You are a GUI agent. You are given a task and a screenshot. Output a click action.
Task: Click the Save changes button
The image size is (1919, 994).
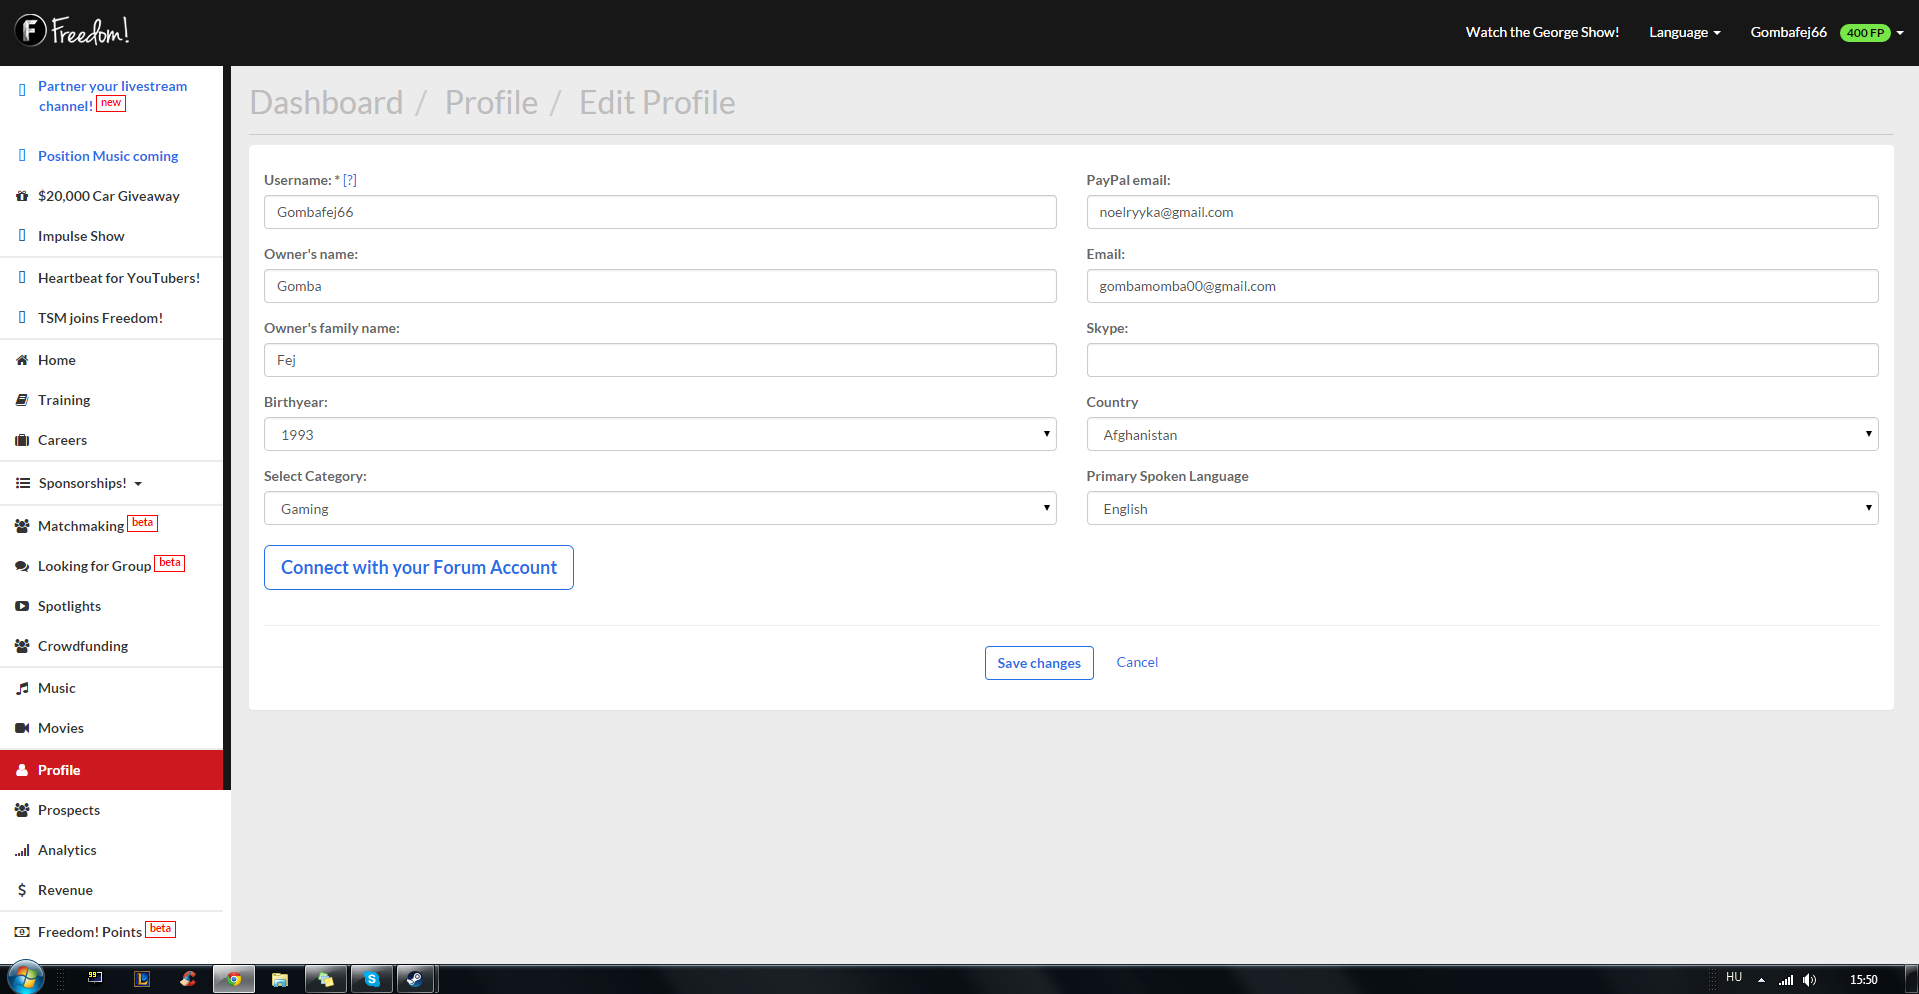point(1039,663)
